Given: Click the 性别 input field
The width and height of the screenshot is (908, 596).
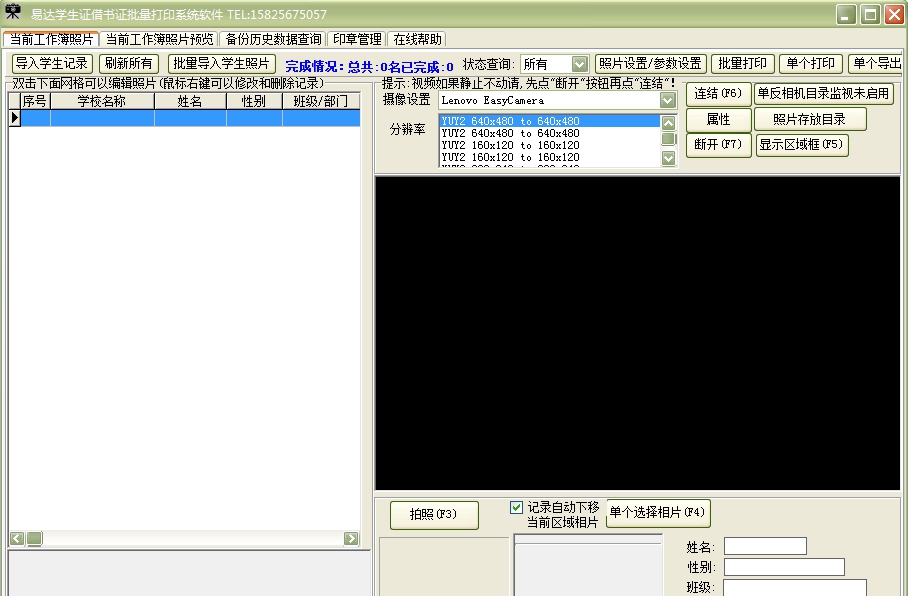Looking at the screenshot, I should tap(784, 567).
